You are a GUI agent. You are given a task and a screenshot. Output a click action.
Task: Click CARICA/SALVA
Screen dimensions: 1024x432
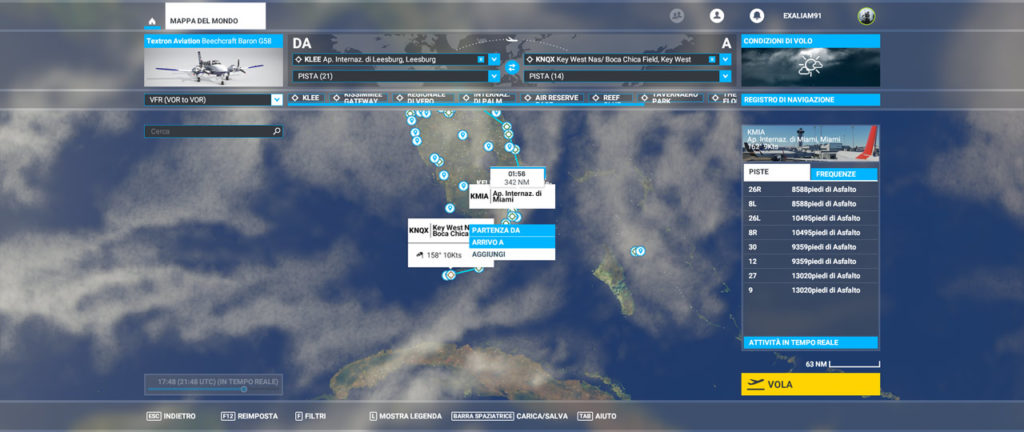pyautogui.click(x=509, y=416)
